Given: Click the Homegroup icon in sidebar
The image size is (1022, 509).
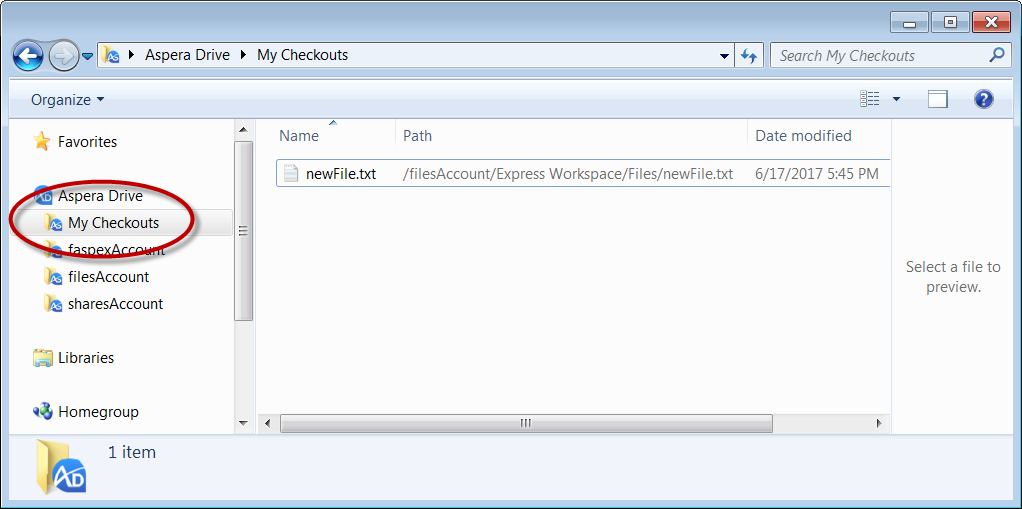Looking at the screenshot, I should (x=43, y=412).
